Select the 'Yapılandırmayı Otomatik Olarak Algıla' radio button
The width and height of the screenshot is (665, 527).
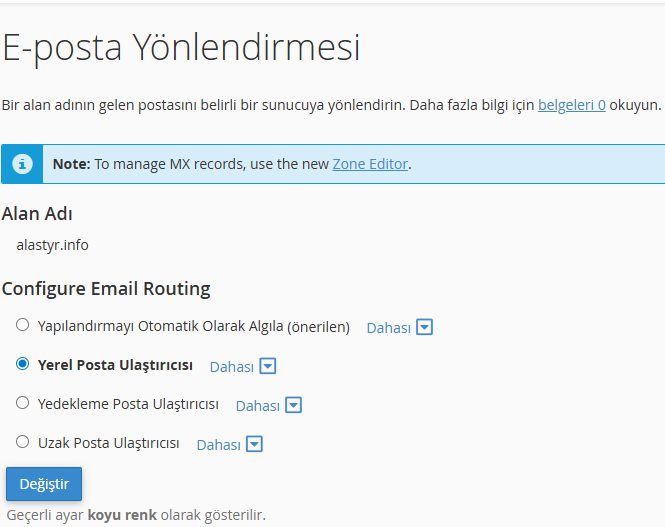(x=22, y=325)
